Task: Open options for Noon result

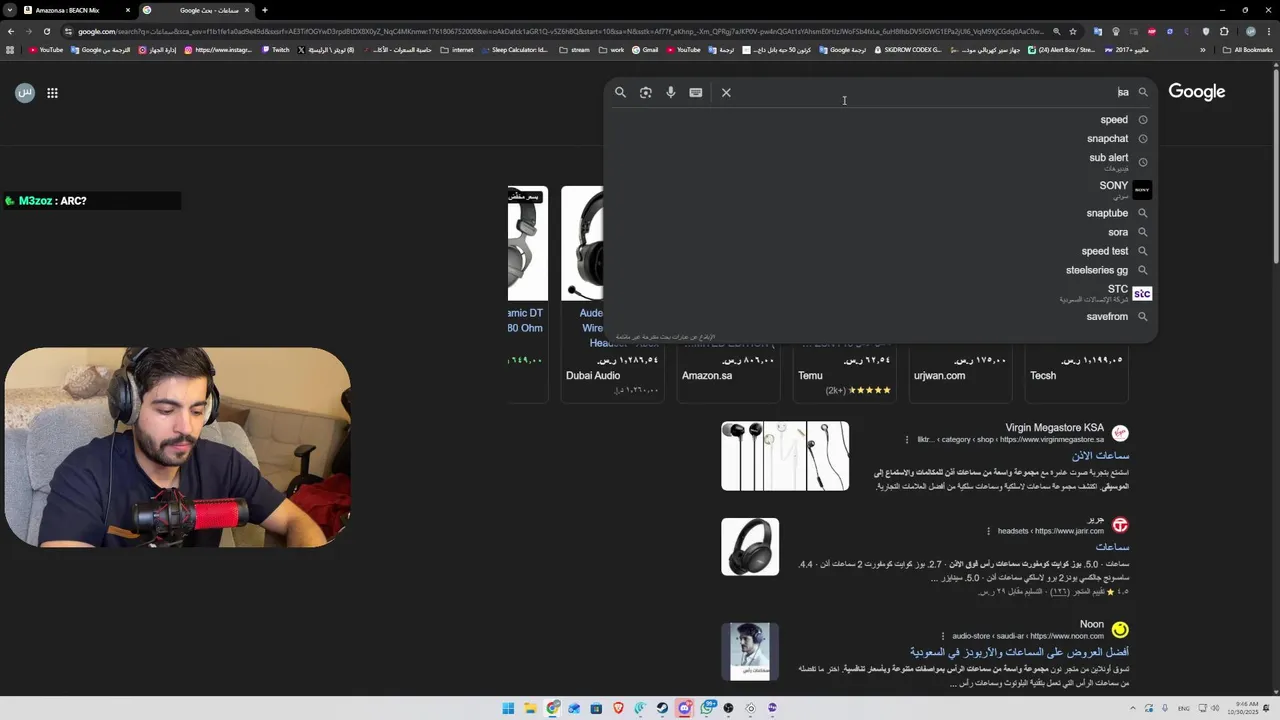Action: [x=942, y=636]
